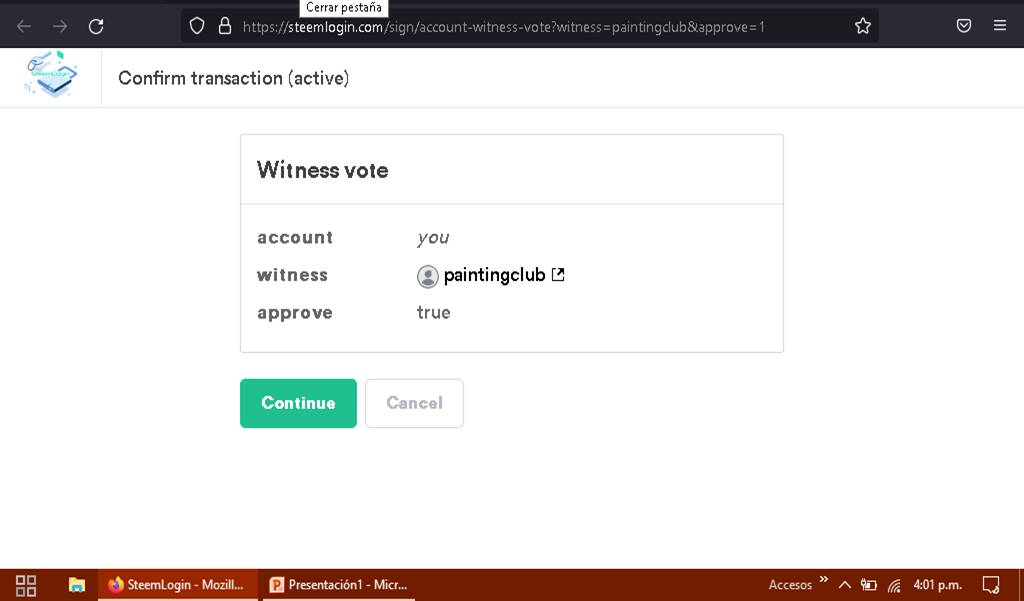
Task: Go back with the browser back arrow
Action: point(24,26)
